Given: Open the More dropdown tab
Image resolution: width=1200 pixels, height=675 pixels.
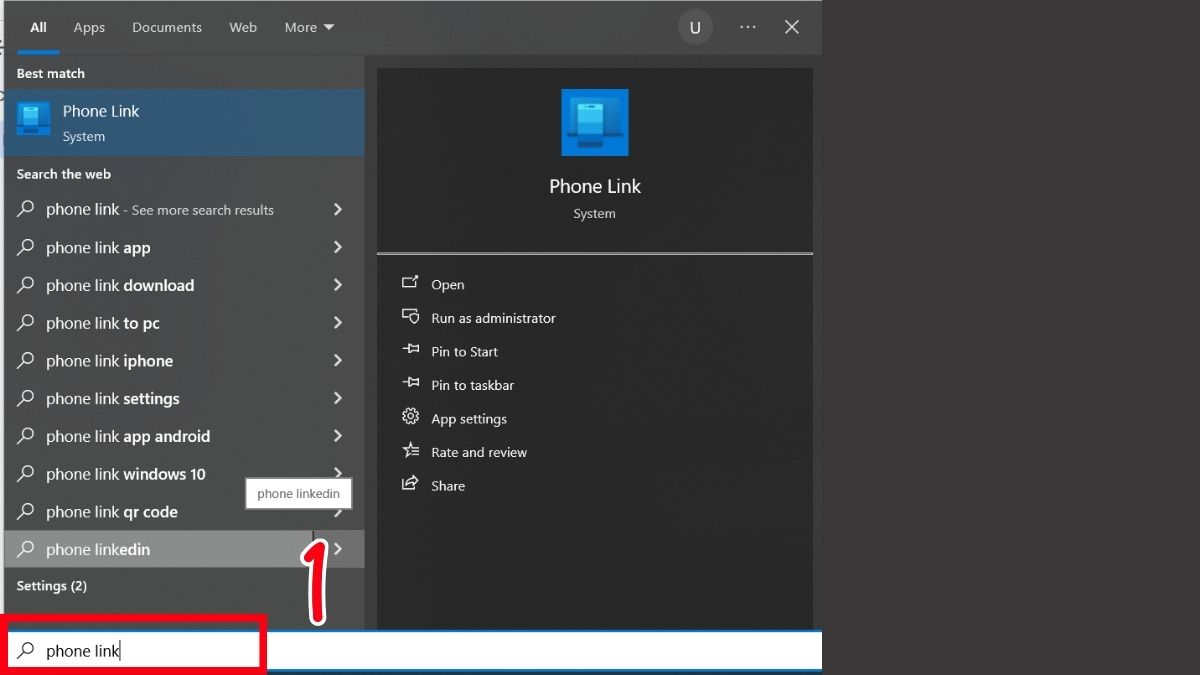Looking at the screenshot, I should click(309, 27).
